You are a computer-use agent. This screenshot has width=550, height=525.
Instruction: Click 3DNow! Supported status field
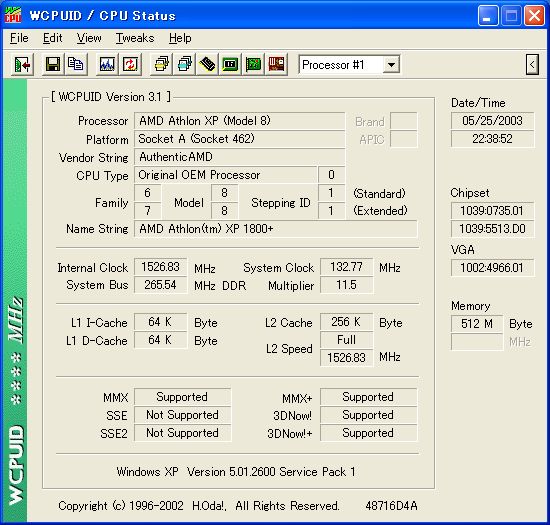coord(368,415)
